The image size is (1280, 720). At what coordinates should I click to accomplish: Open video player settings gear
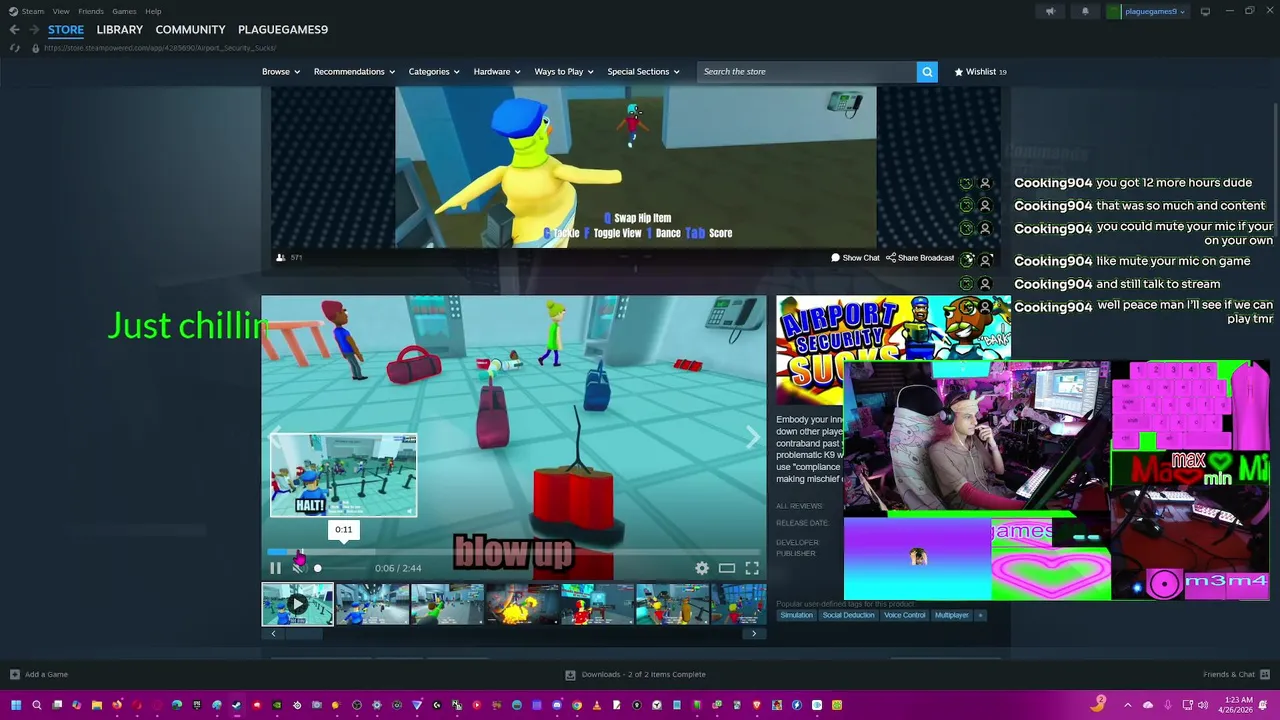click(x=702, y=568)
